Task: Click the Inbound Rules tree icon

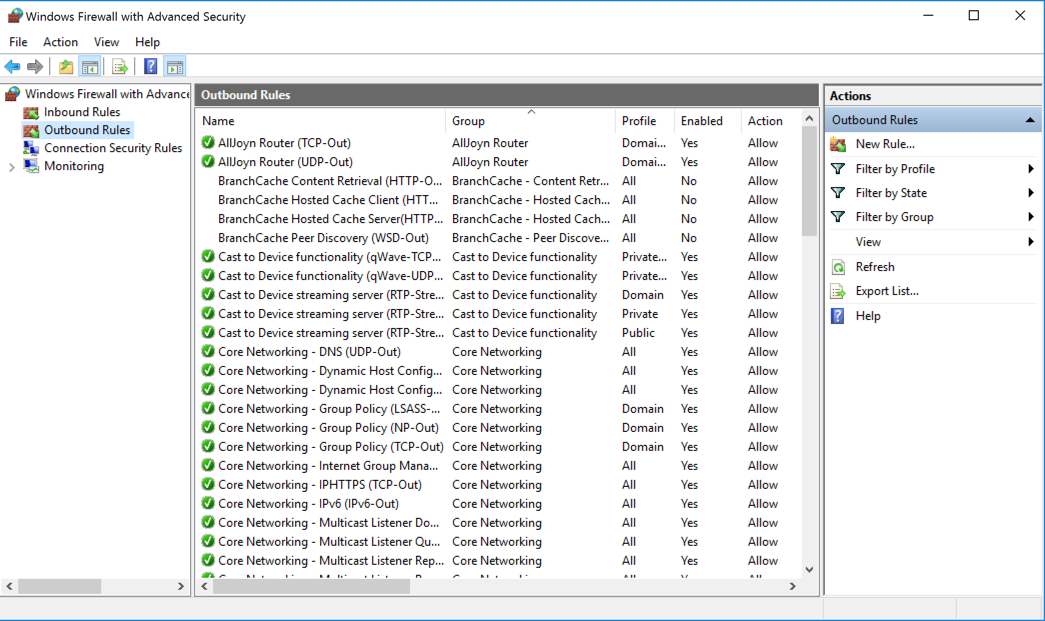Action: pos(31,113)
